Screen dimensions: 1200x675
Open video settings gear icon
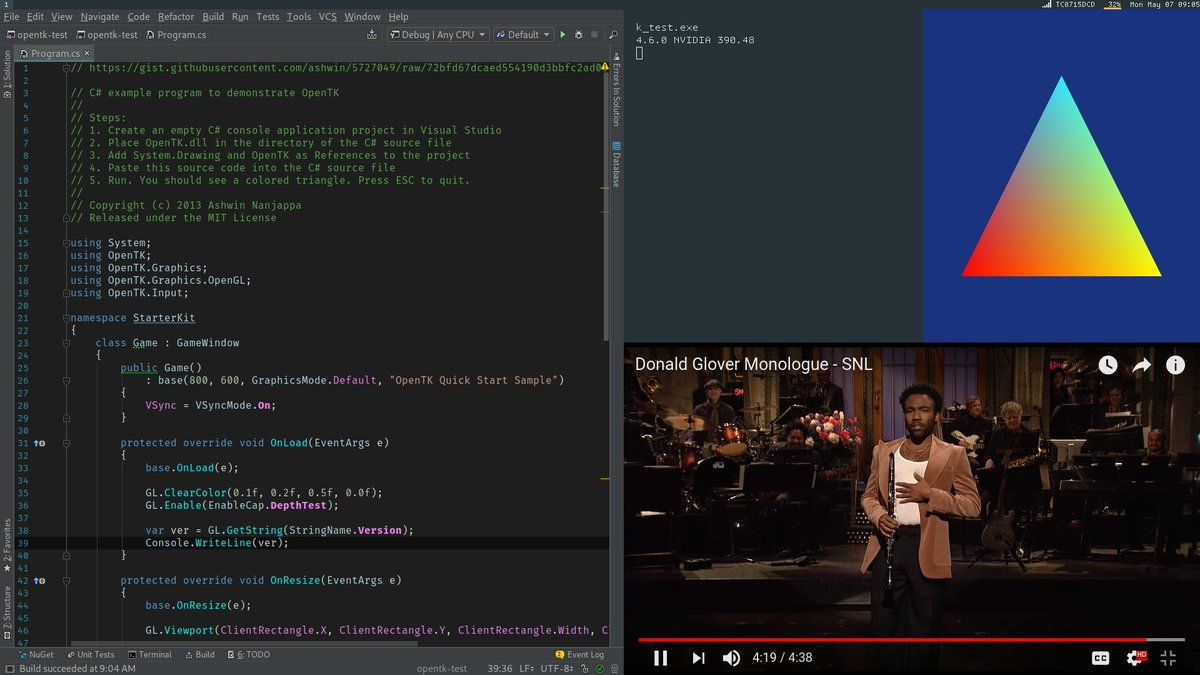(x=1135, y=657)
